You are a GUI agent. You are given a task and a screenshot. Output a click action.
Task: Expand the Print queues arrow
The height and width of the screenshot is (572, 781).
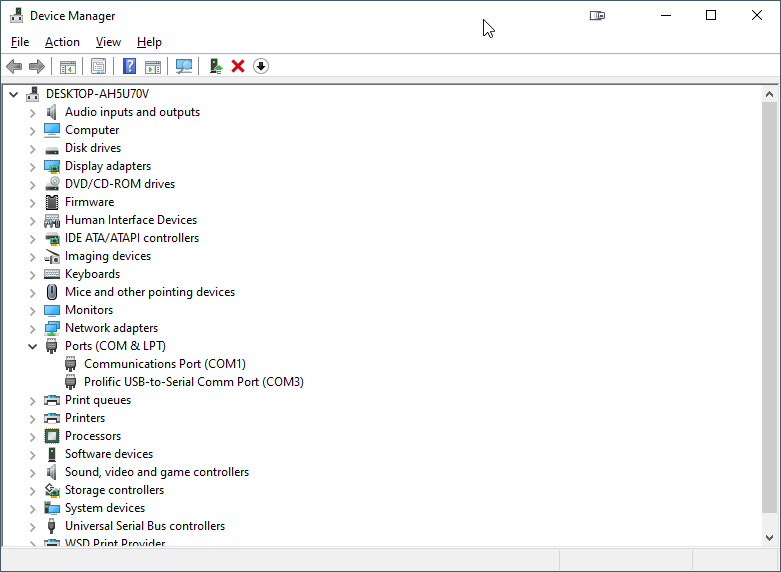point(32,401)
